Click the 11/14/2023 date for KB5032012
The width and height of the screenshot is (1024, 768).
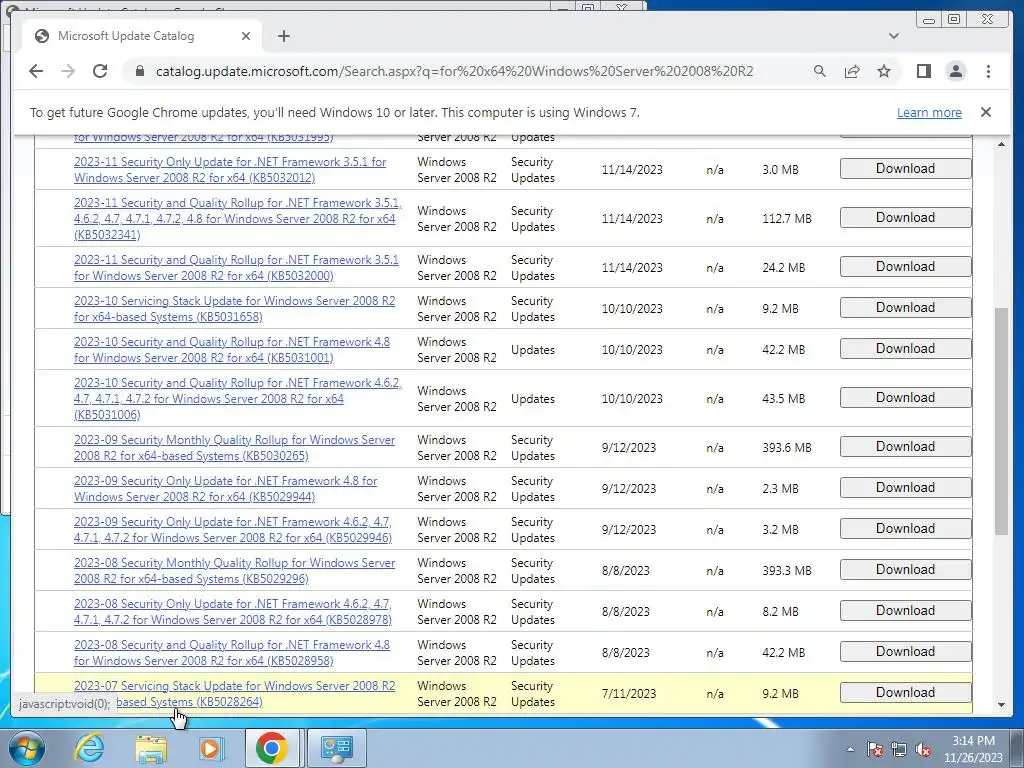pyautogui.click(x=632, y=170)
